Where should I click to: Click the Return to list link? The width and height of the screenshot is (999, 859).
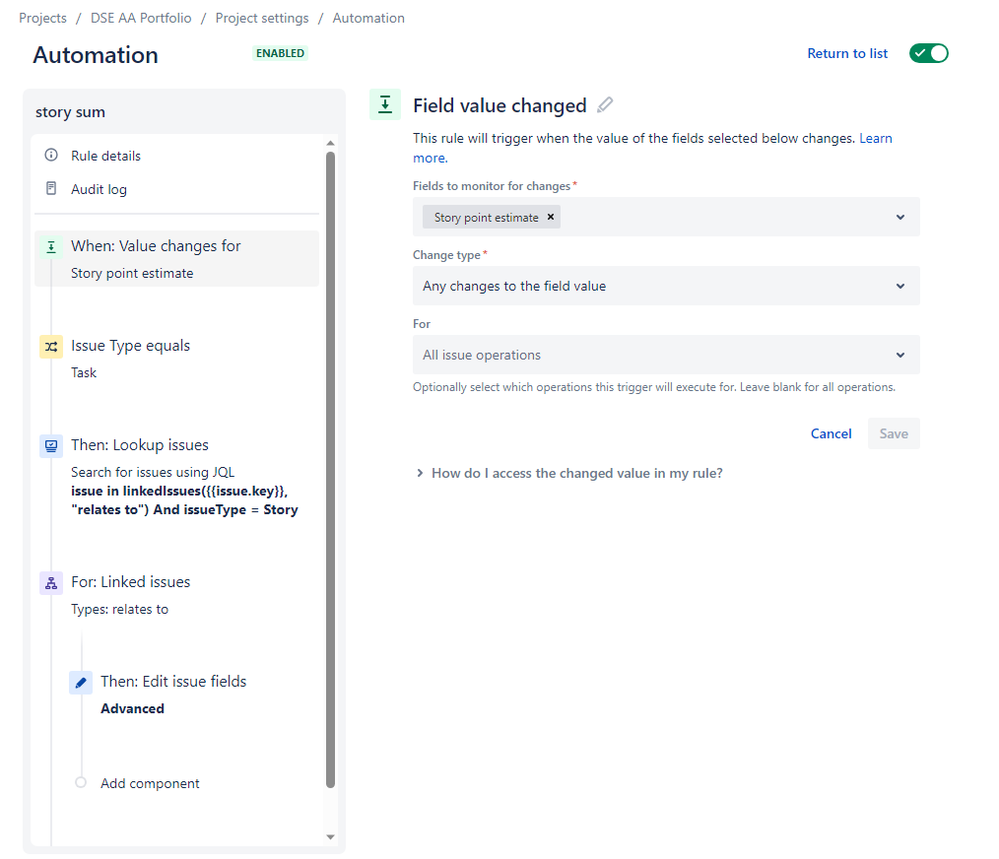click(847, 54)
